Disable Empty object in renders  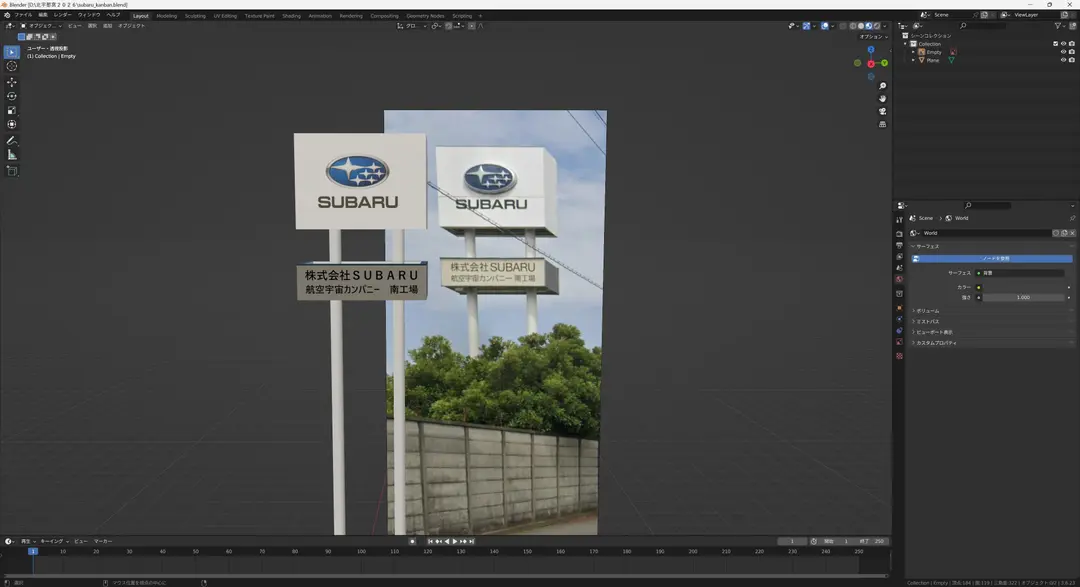1072,52
